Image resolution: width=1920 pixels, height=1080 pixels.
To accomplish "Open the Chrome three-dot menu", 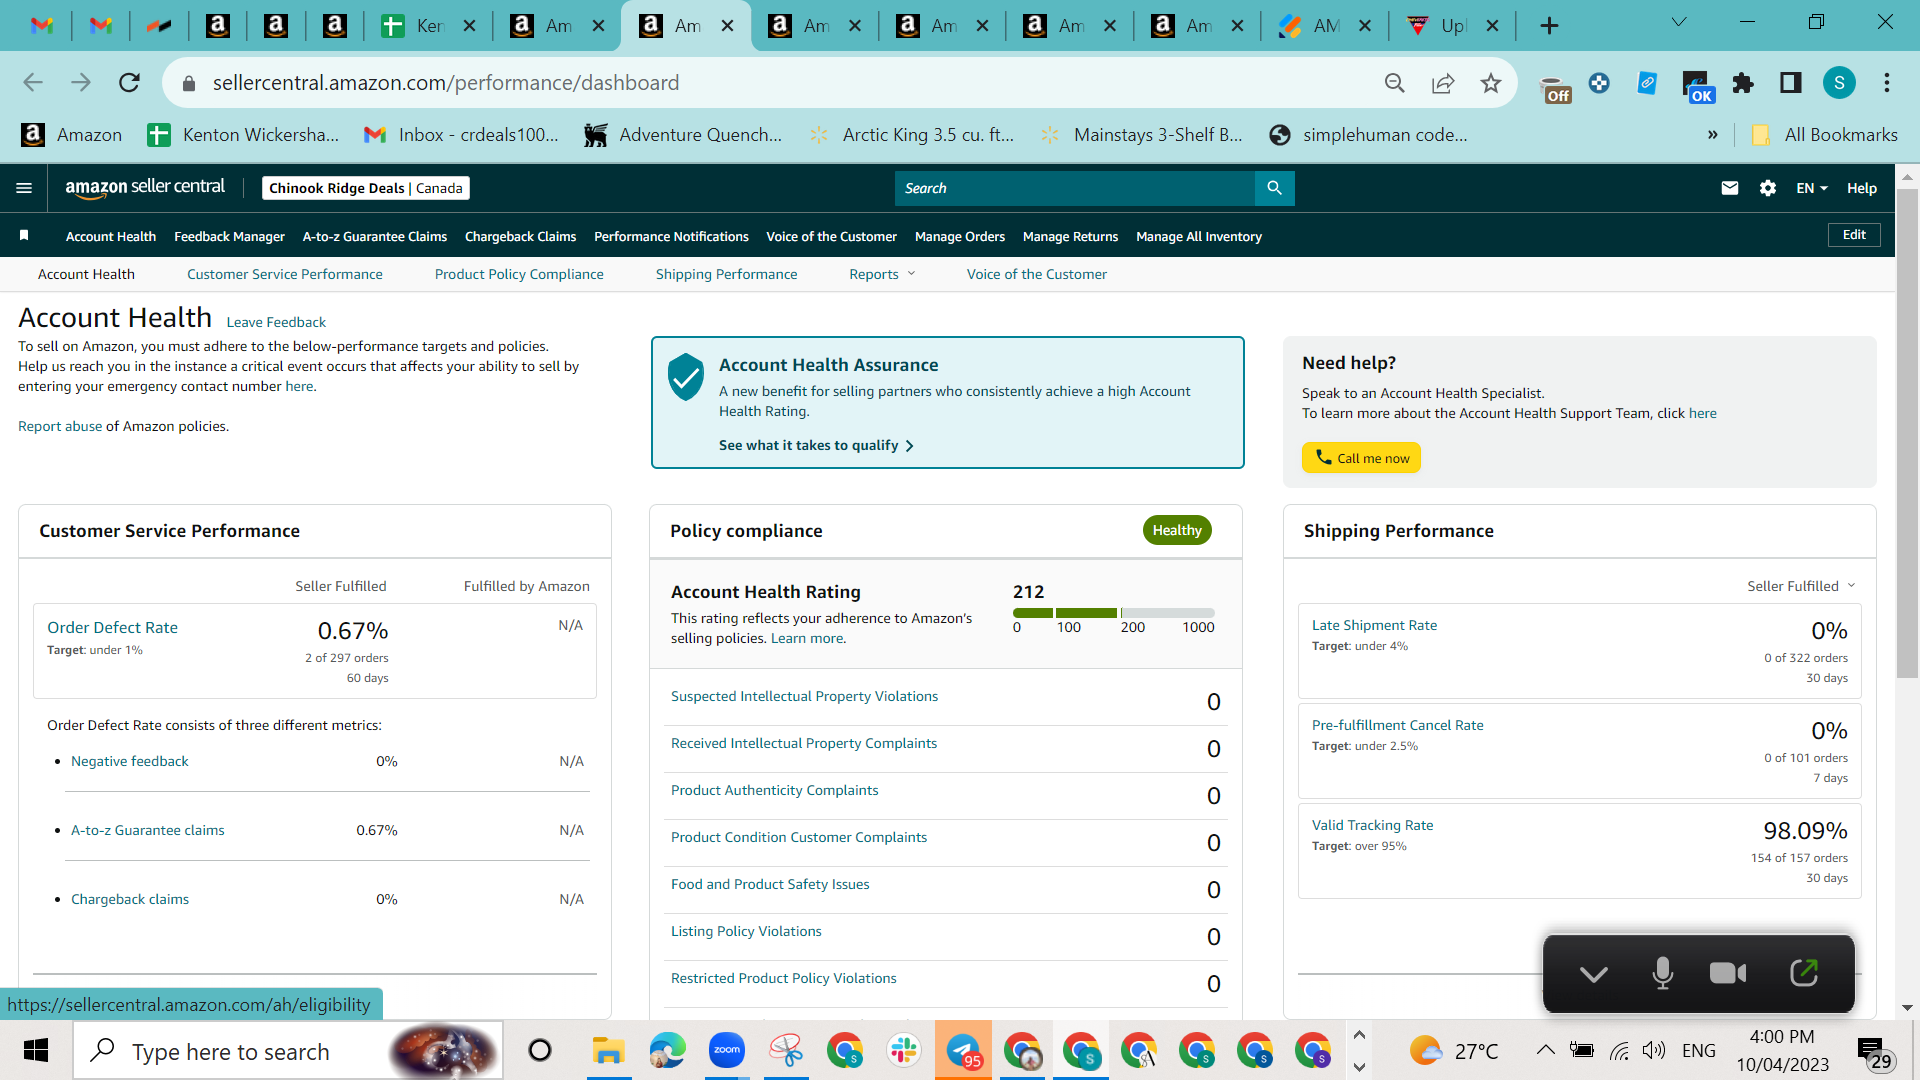I will pyautogui.click(x=1886, y=83).
